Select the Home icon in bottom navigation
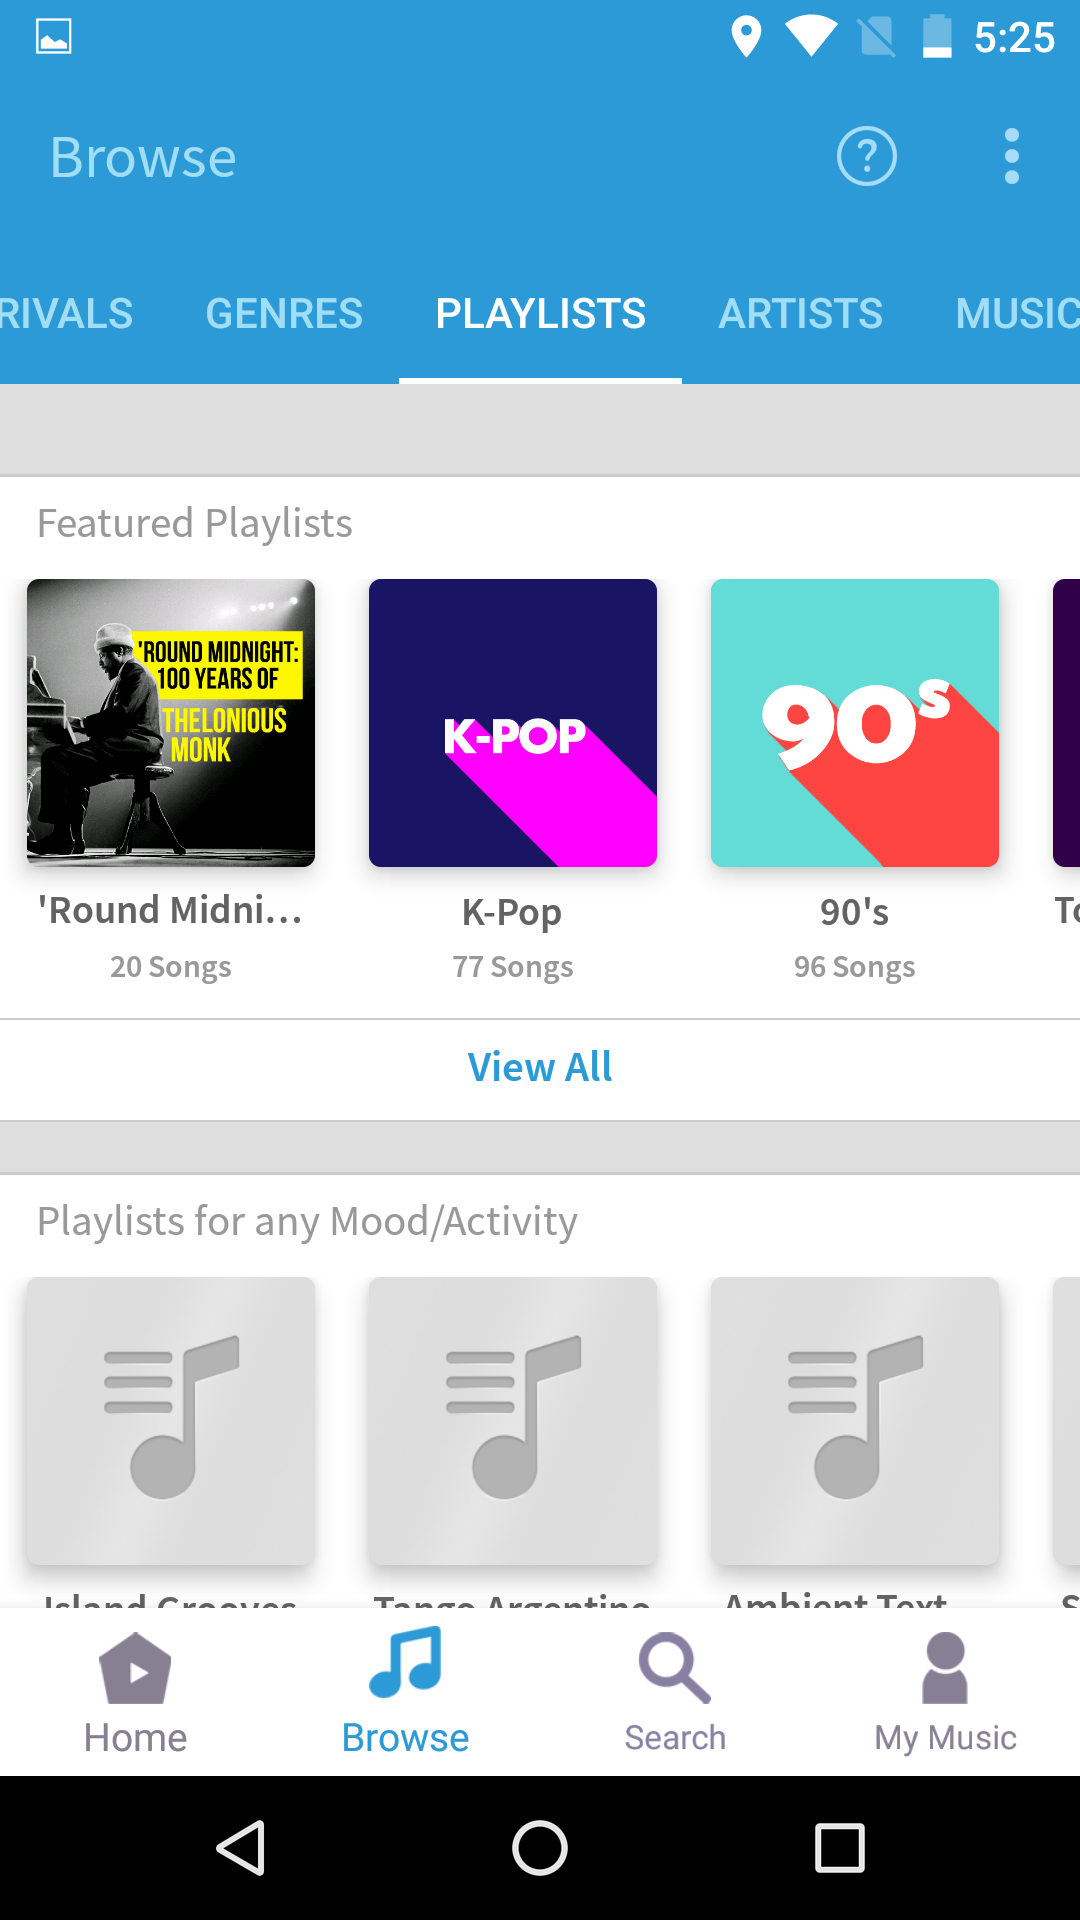The image size is (1080, 1920). point(135,1690)
